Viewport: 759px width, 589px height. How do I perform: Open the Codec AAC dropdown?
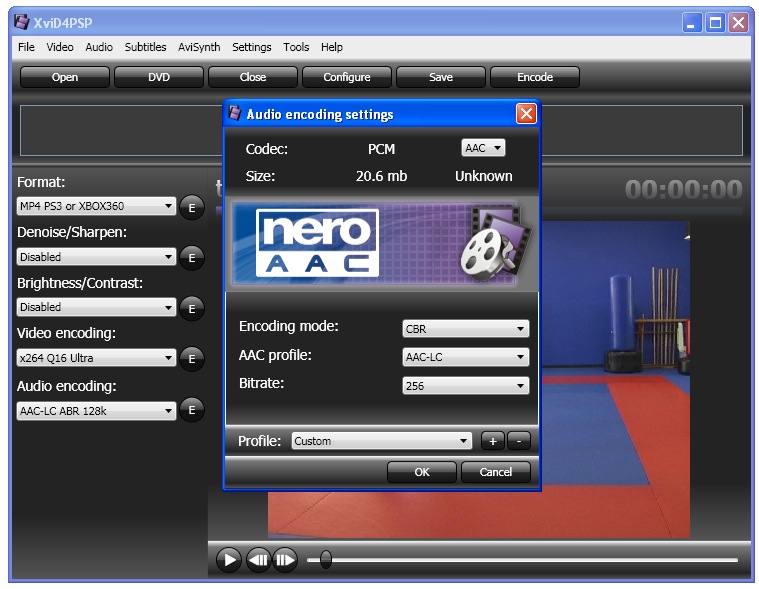(x=483, y=148)
